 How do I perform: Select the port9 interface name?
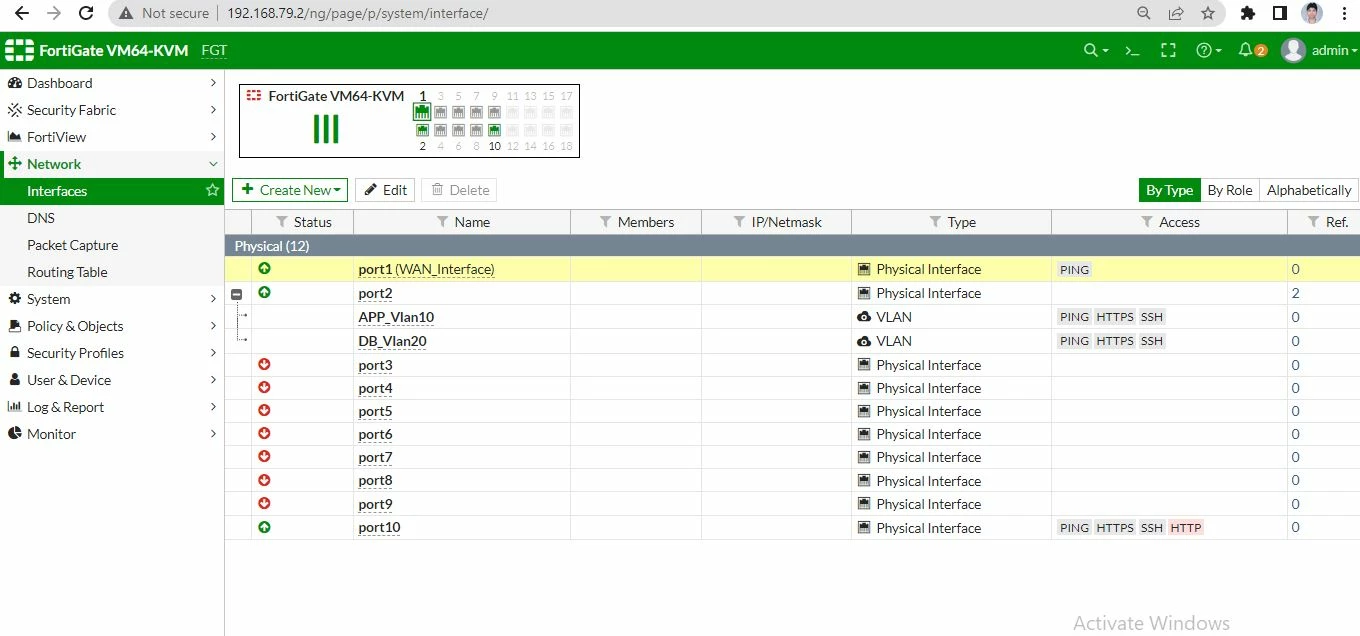[375, 504]
